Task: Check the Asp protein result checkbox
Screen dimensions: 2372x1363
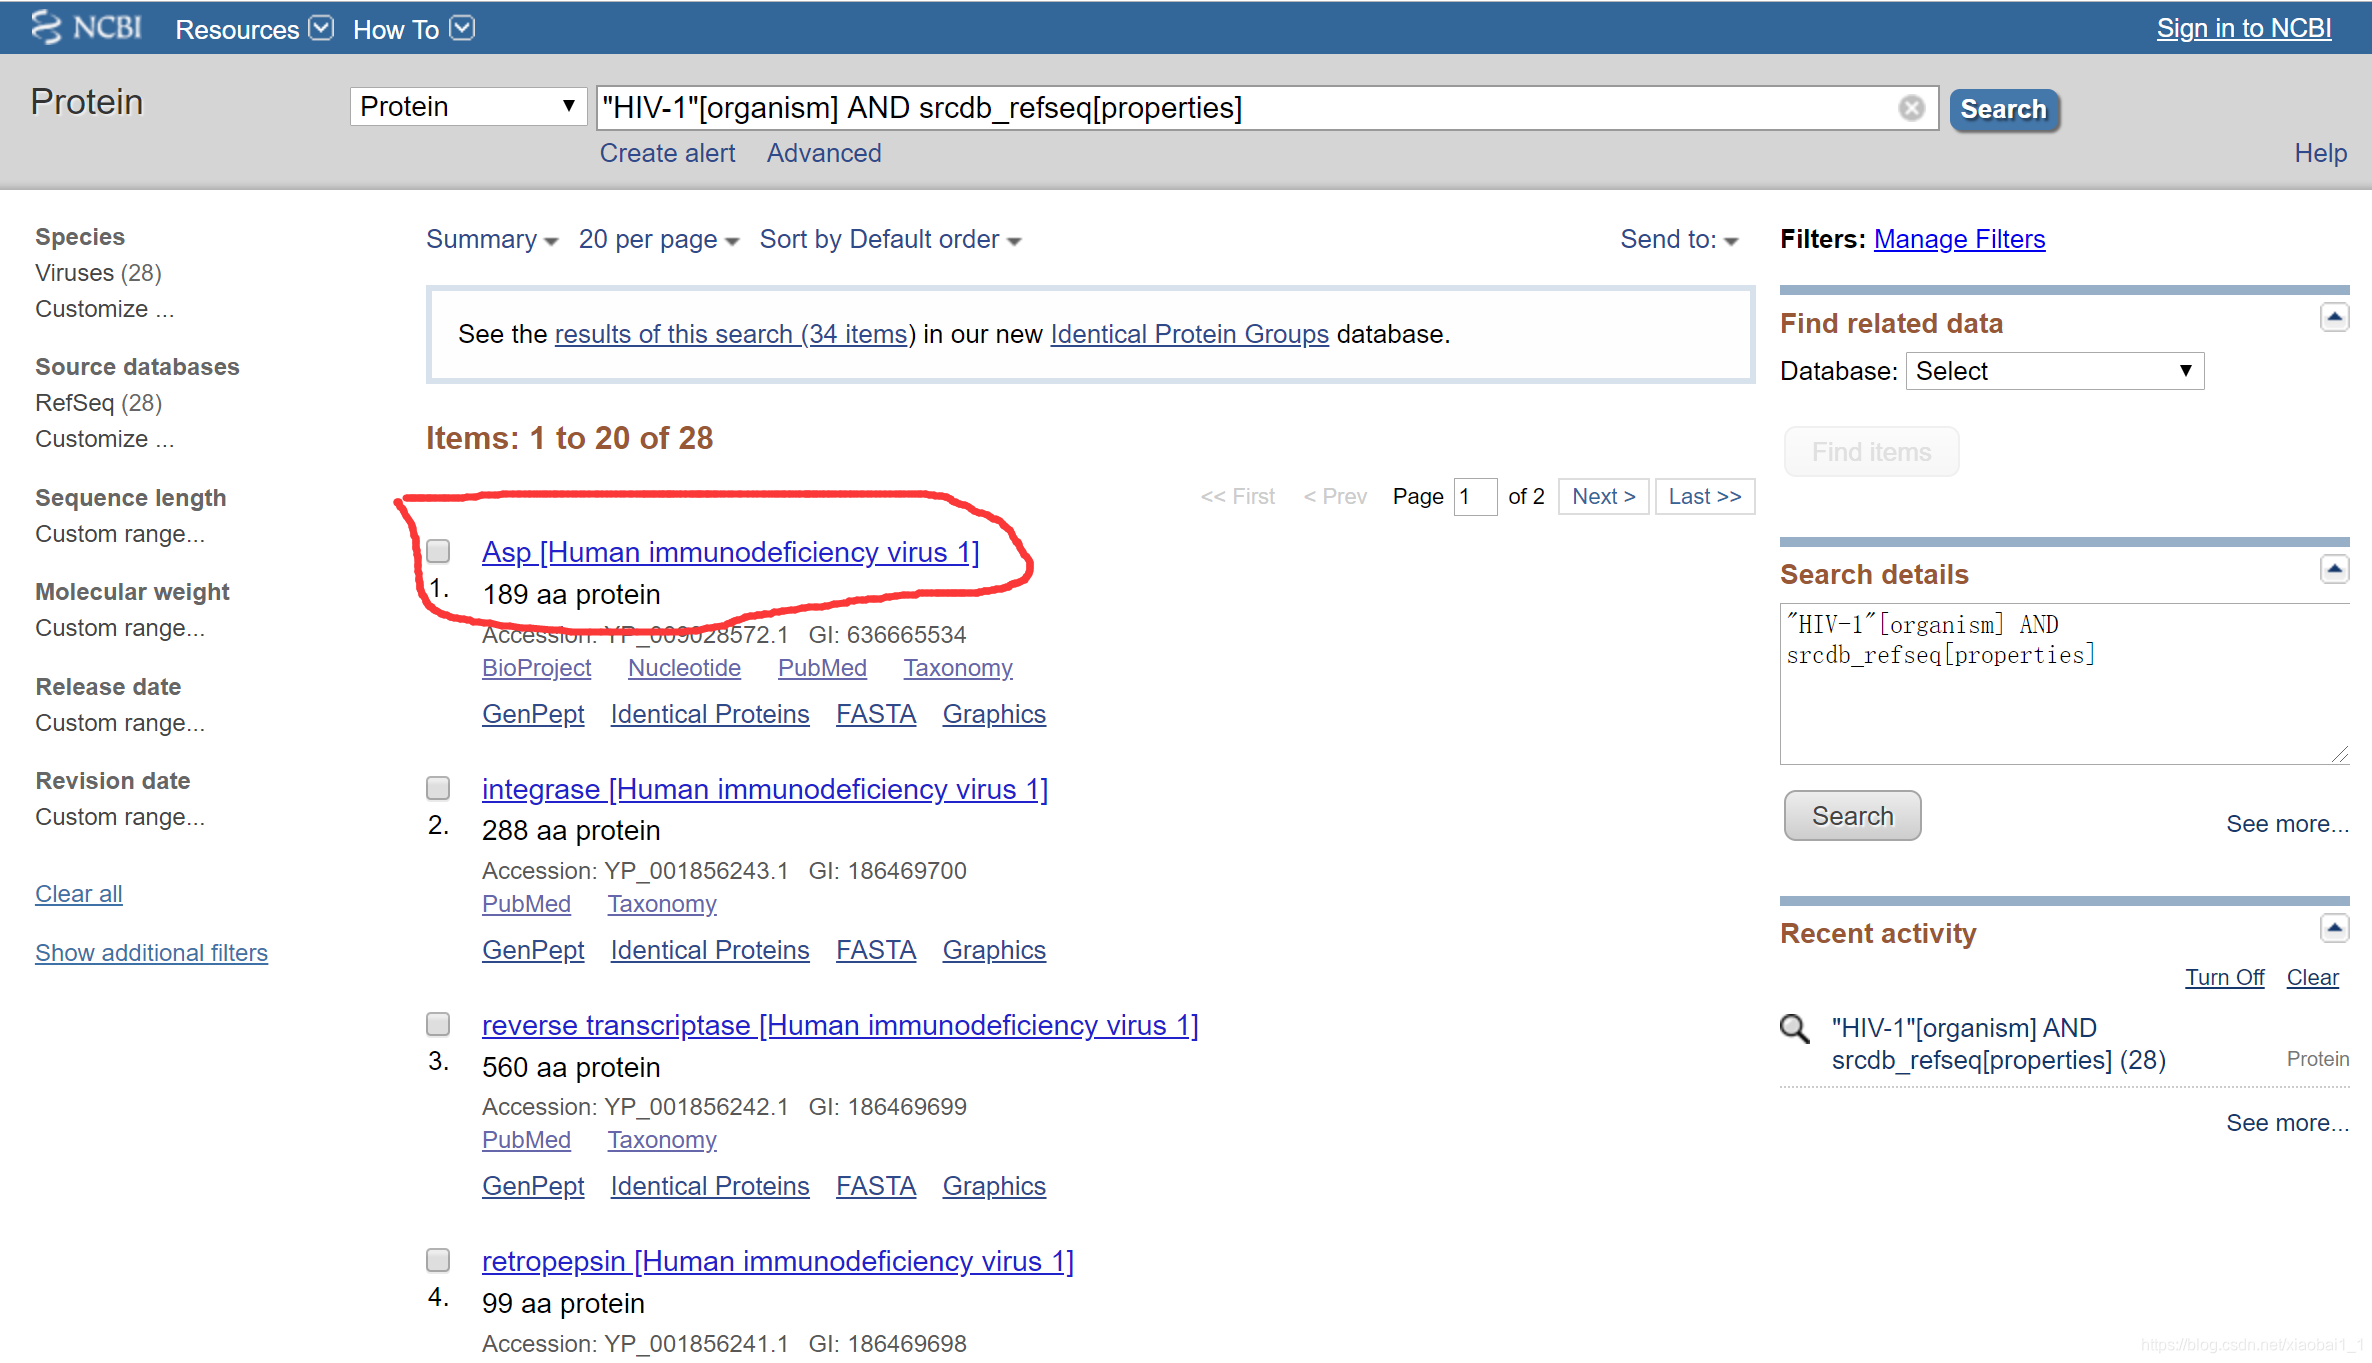Action: tap(438, 551)
